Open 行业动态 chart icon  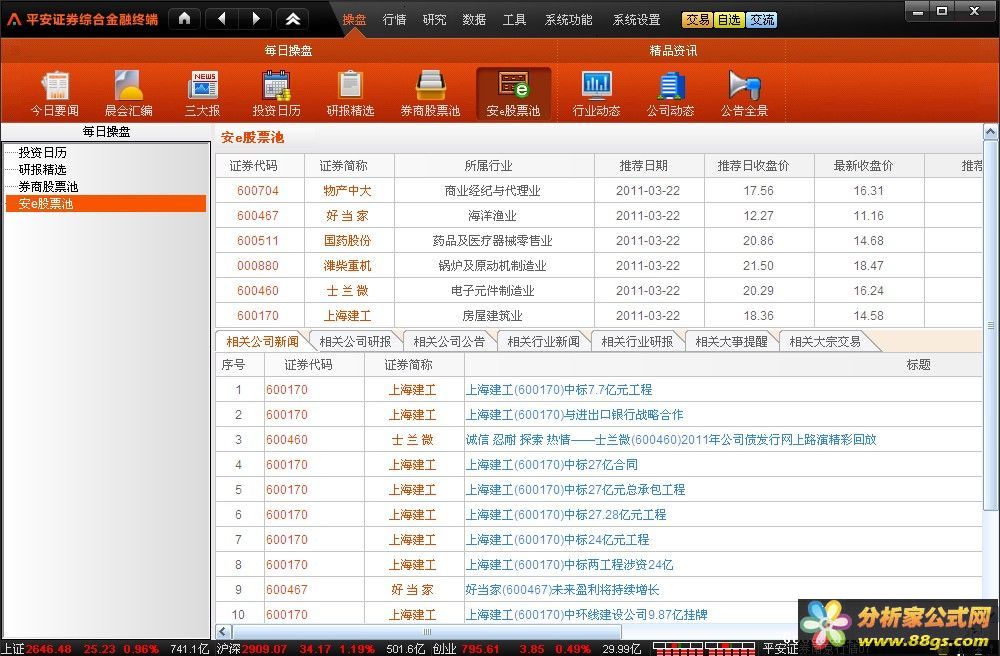tap(596, 94)
